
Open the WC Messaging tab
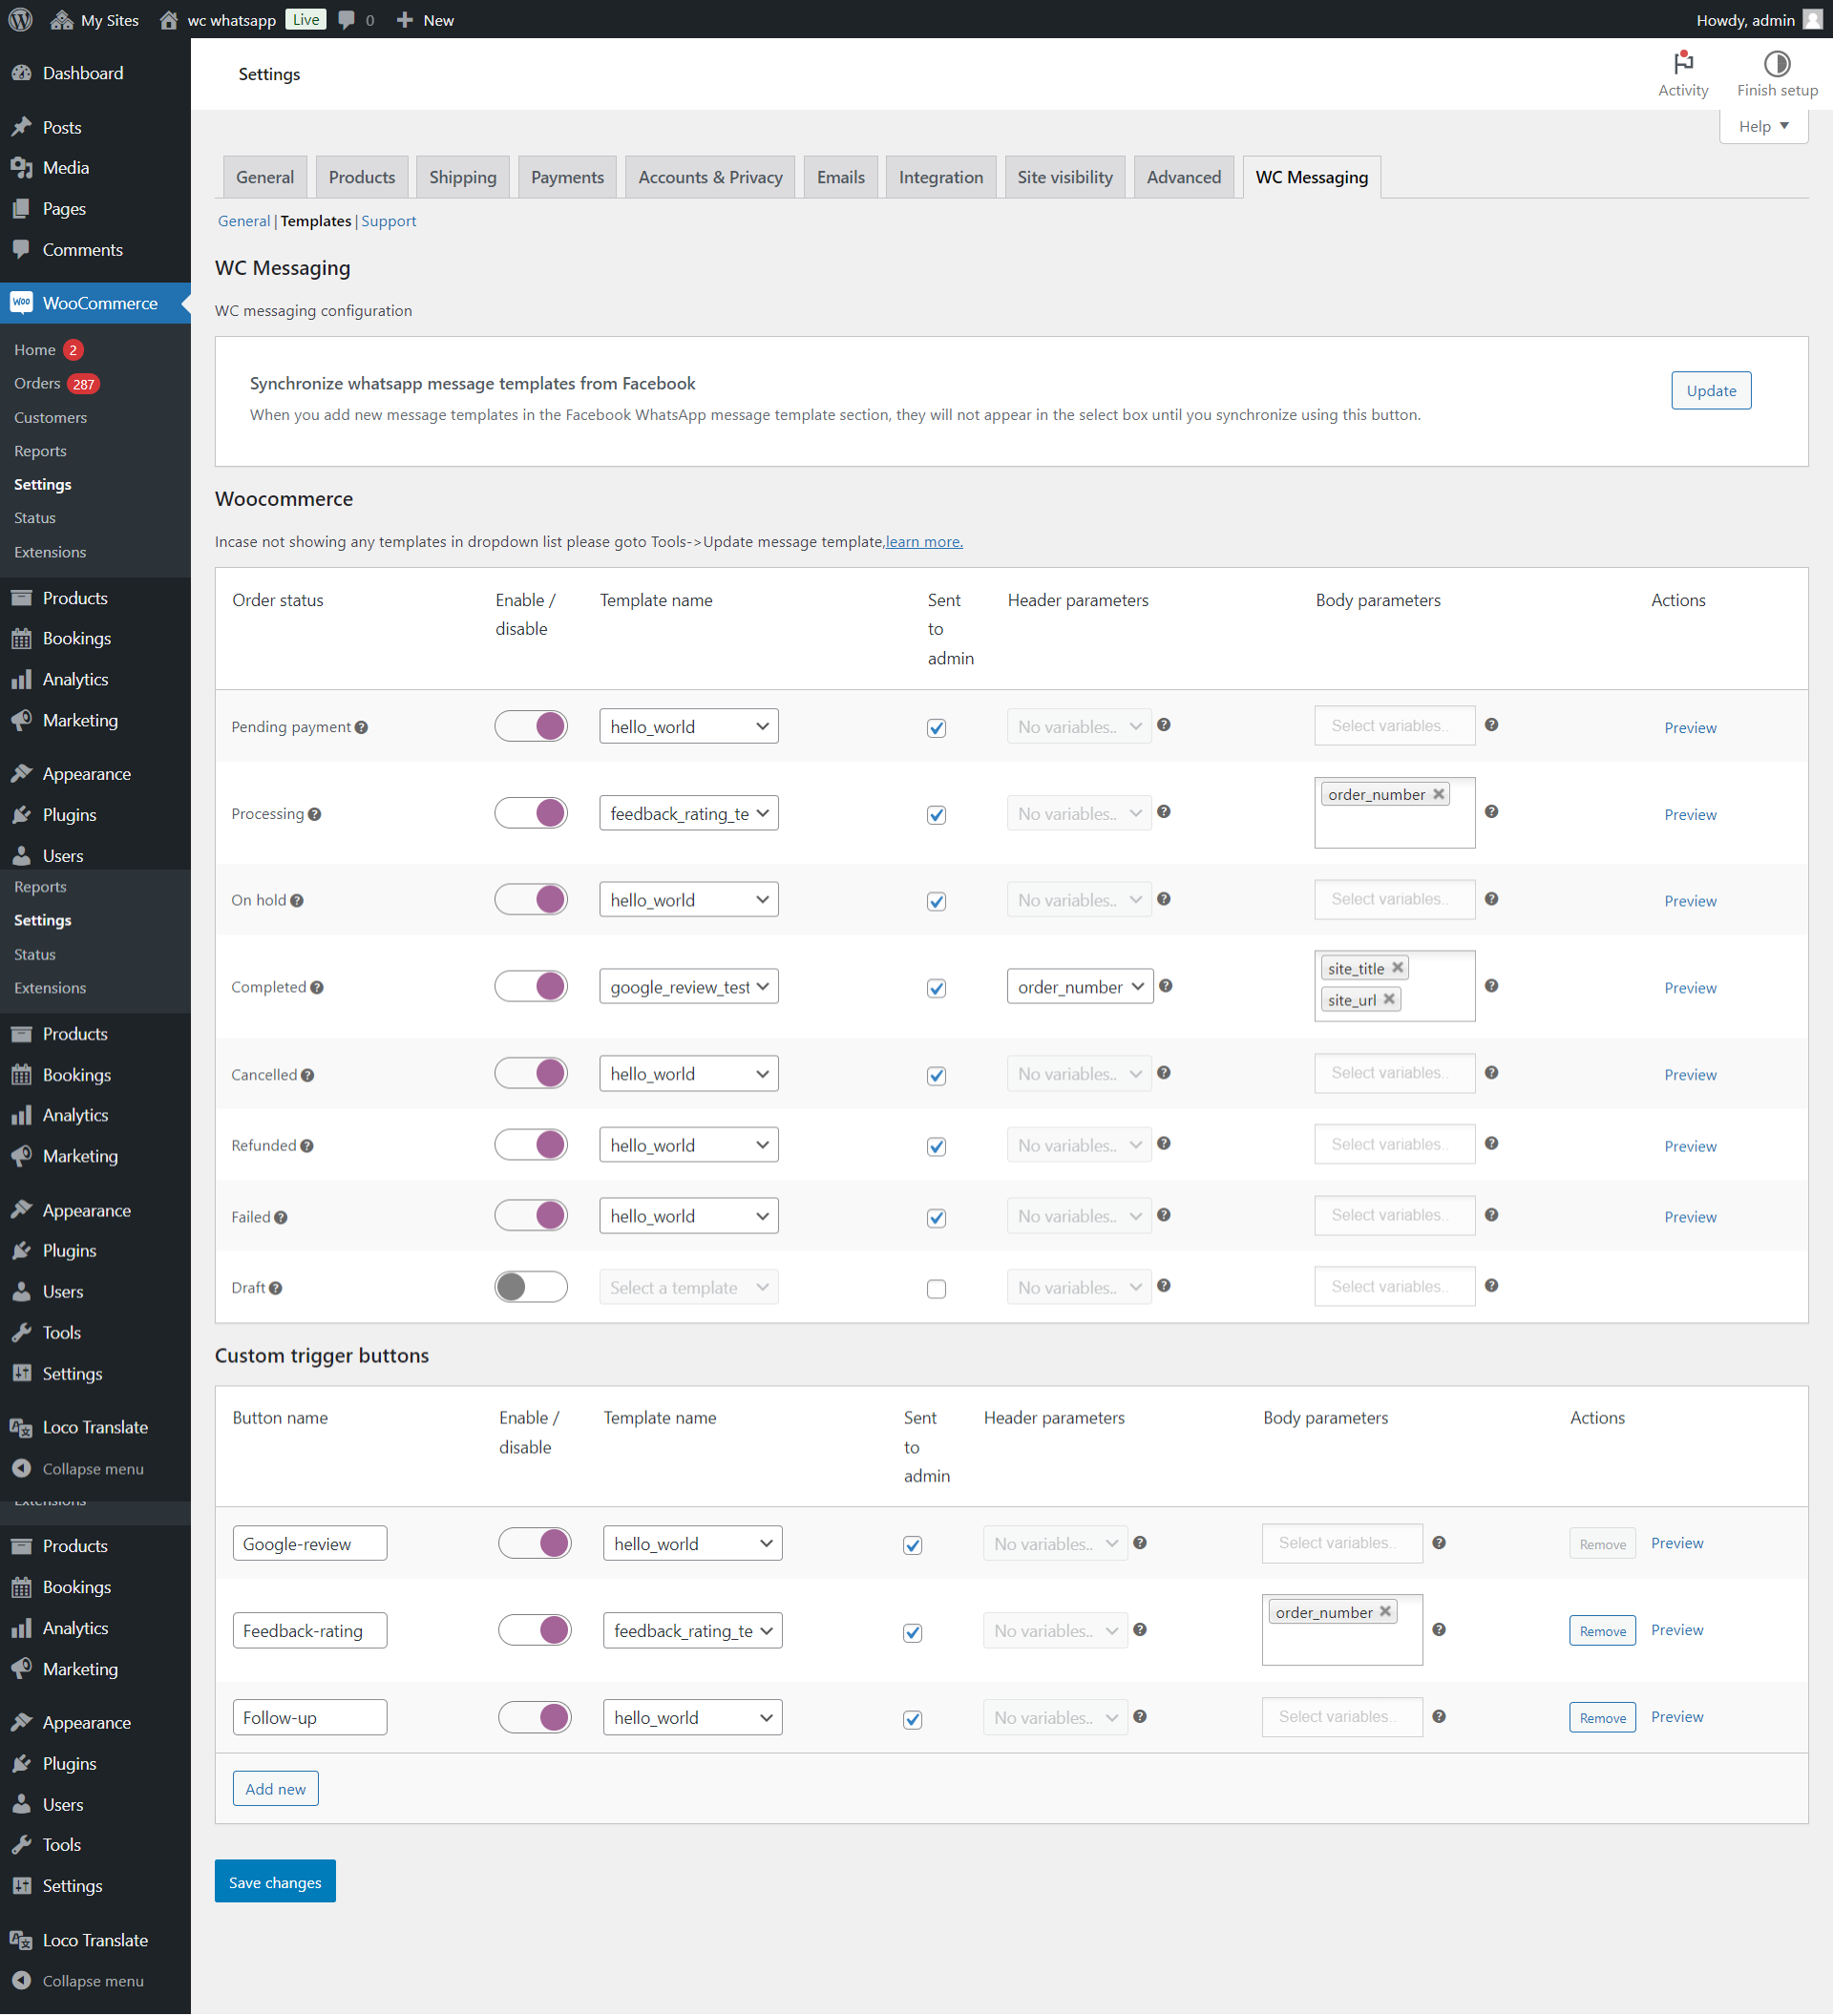tap(1312, 176)
